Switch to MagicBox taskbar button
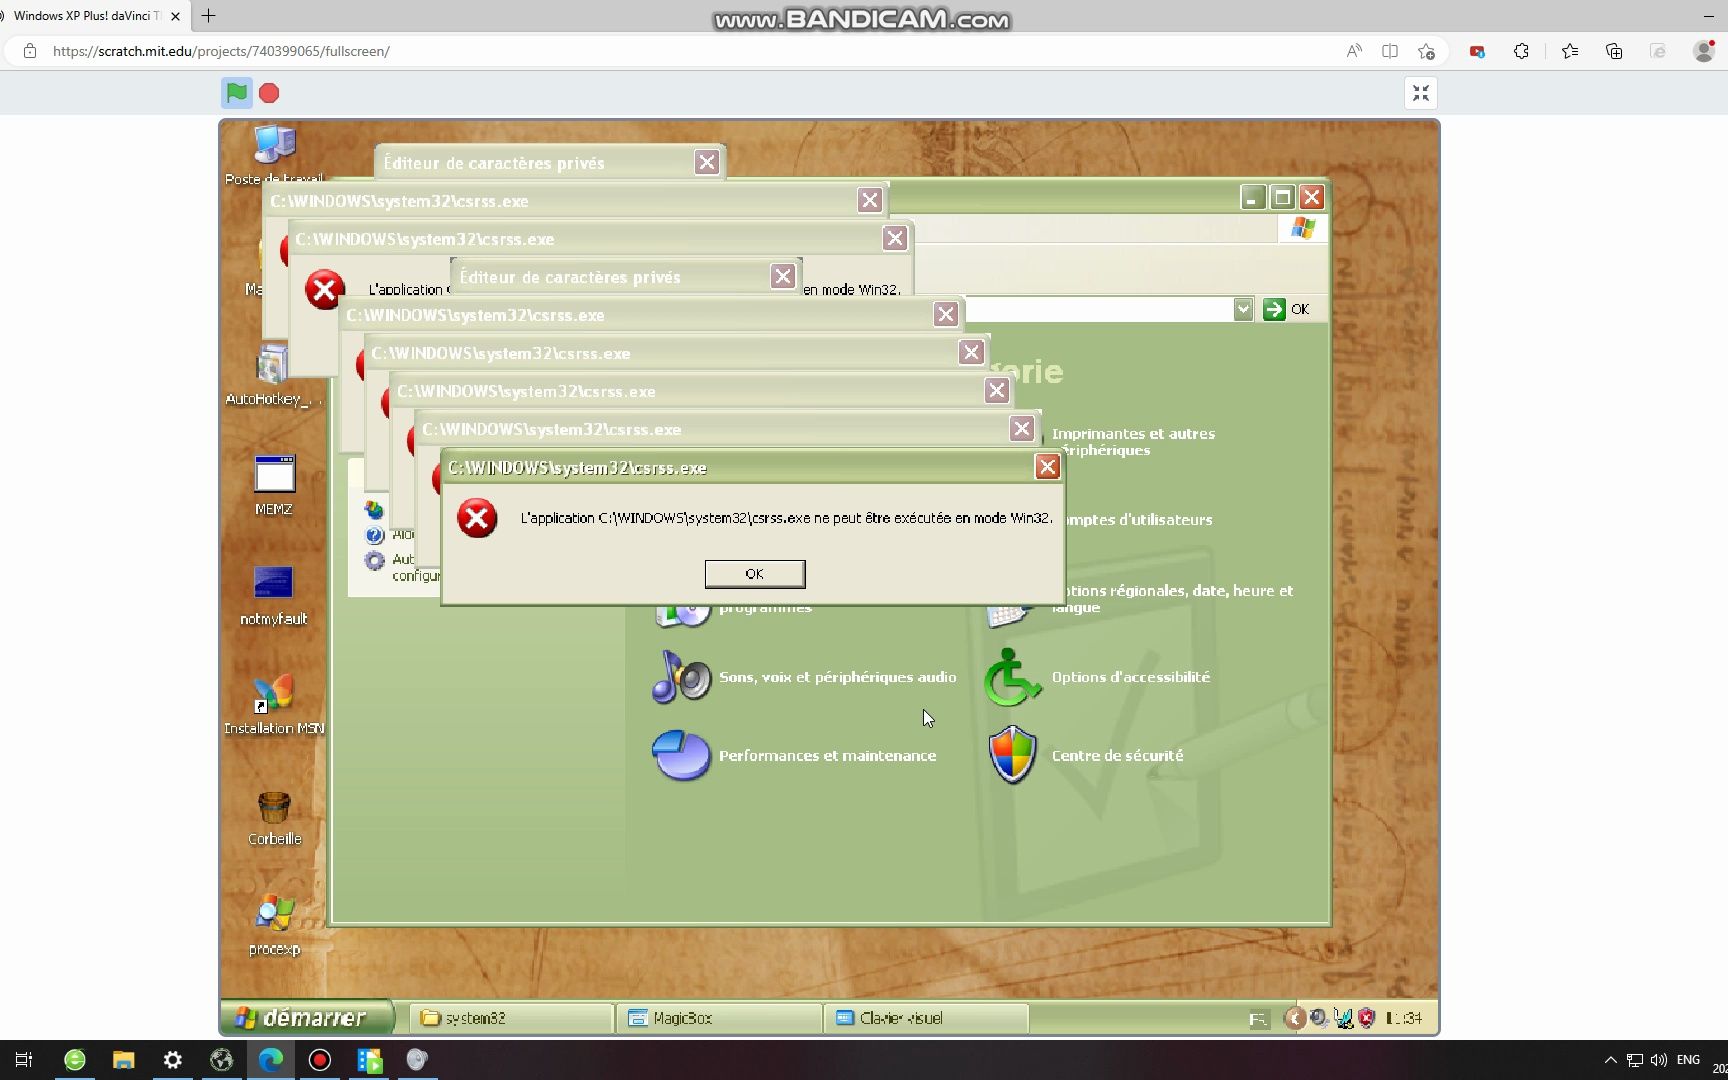The height and width of the screenshot is (1080, 1728). [x=719, y=1018]
